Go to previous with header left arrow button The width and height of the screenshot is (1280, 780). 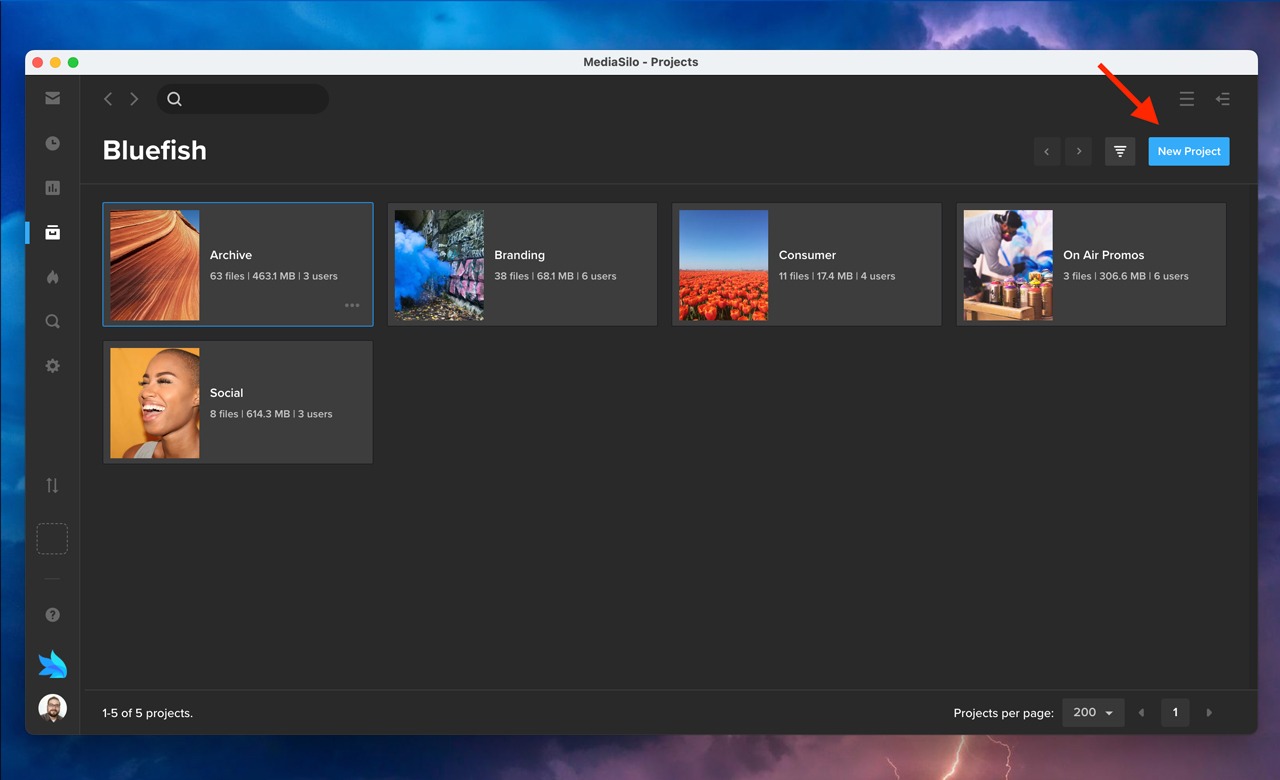[x=1047, y=152]
